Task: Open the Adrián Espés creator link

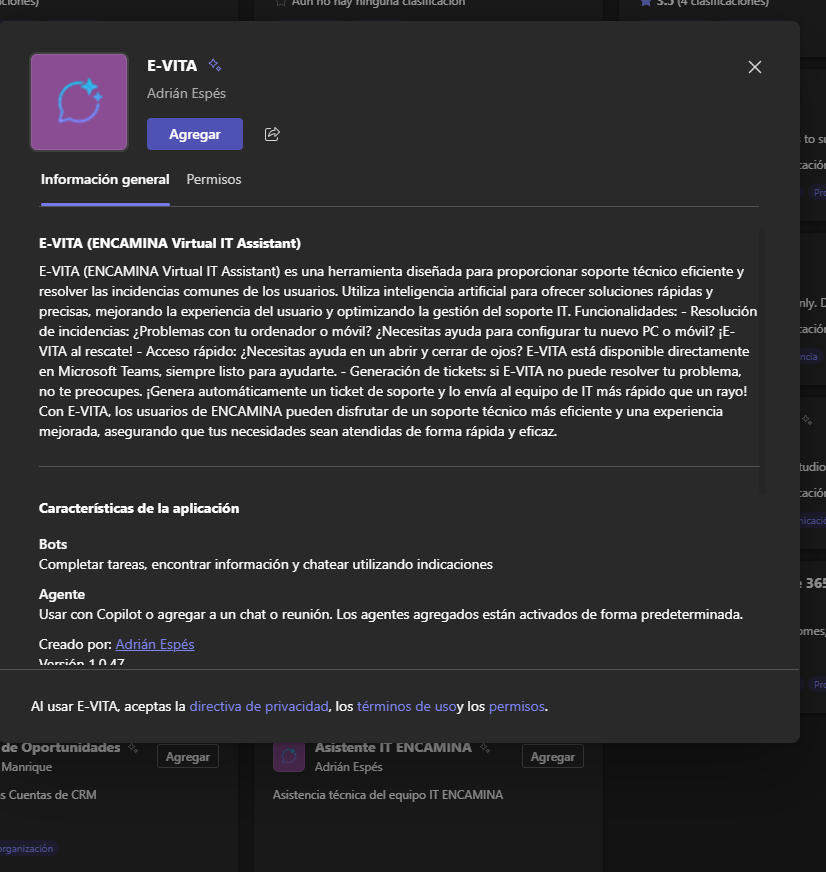Action: coord(155,644)
